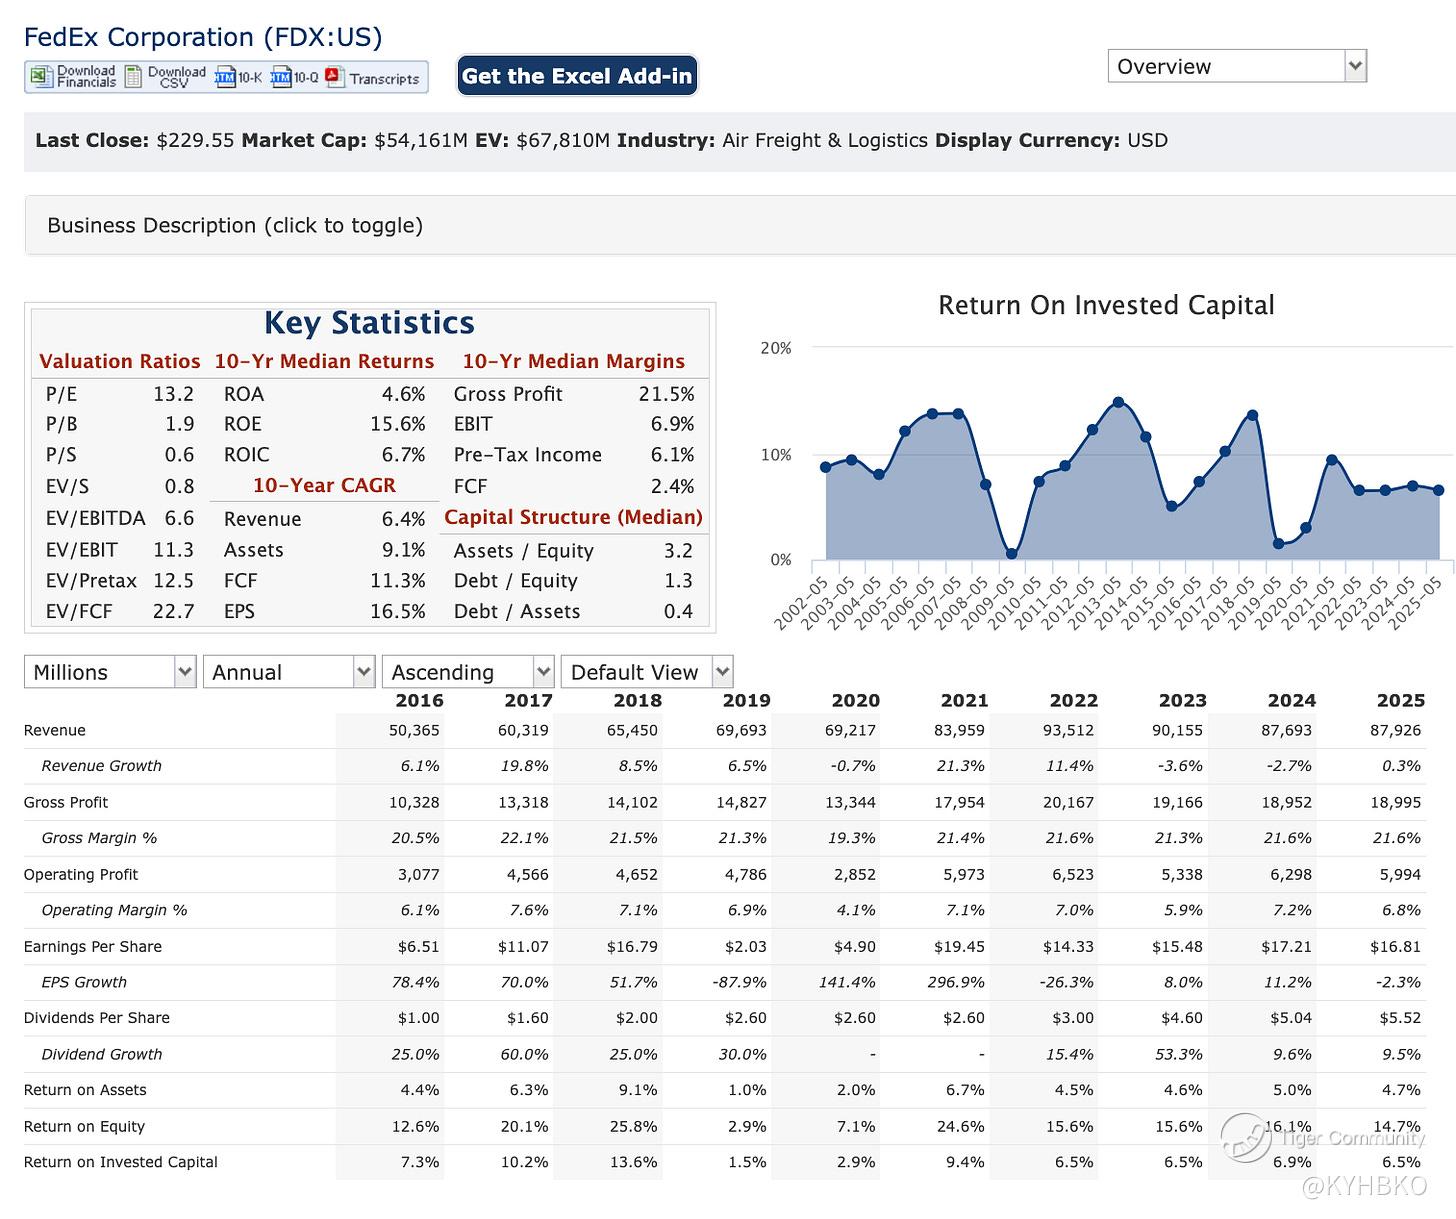
Task: Click the Transcripts link text
Action: 384,79
